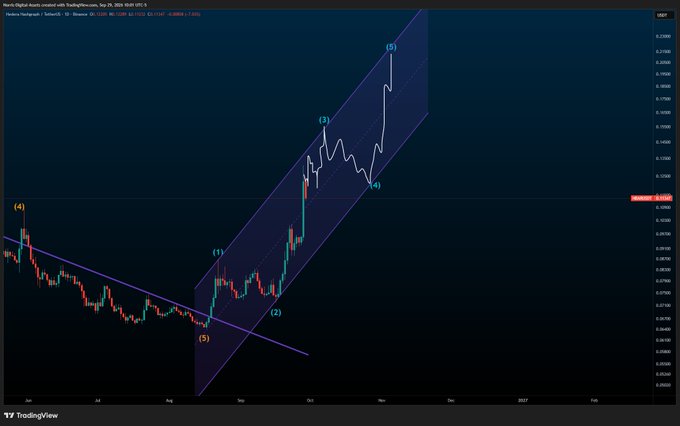The height and width of the screenshot is (426, 680).
Task: Click the Jun label on time axis
Action: [28, 400]
